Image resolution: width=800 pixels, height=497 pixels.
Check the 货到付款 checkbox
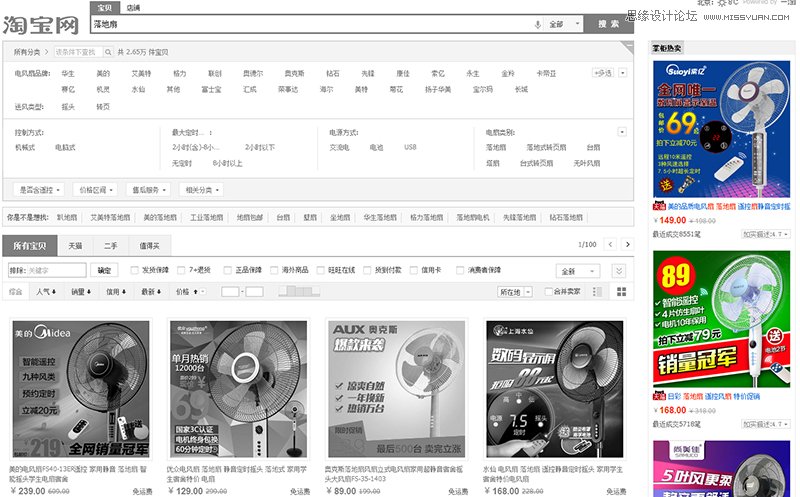[x=367, y=270]
